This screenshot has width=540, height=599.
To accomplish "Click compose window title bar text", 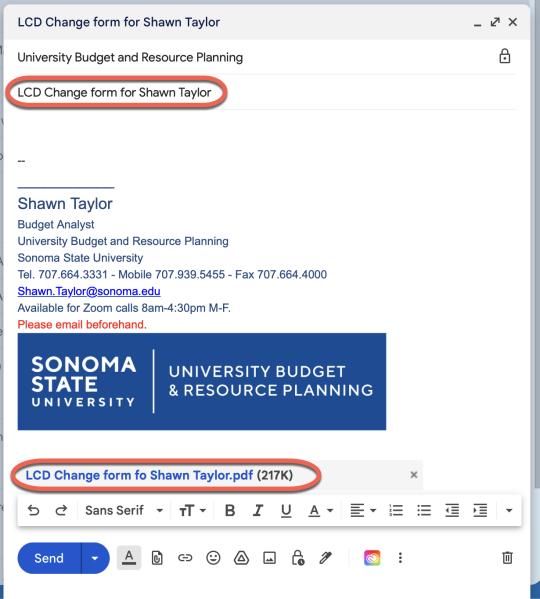I will click(119, 22).
